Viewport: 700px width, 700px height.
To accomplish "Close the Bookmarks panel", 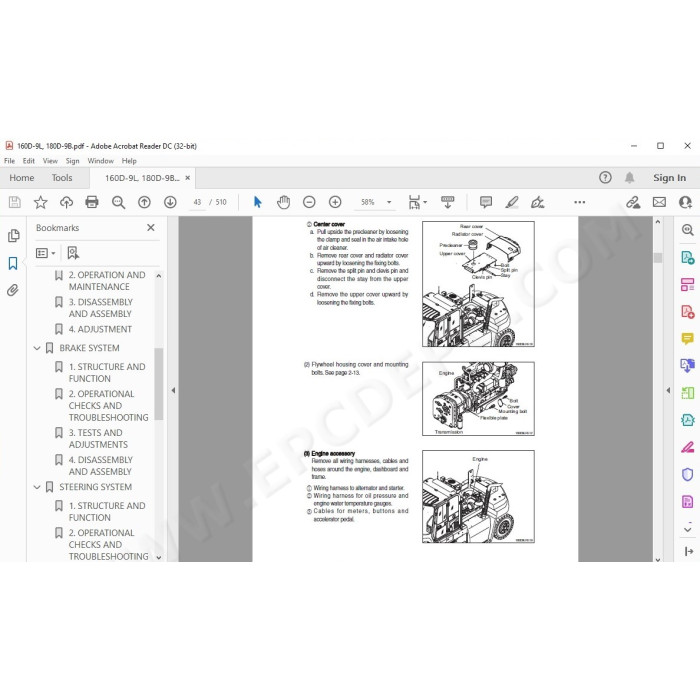I will [x=151, y=228].
